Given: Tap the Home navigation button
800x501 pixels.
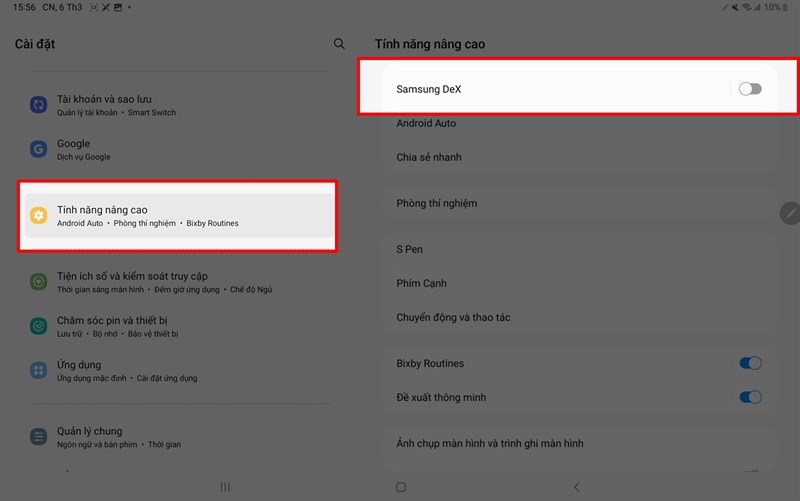Looking at the screenshot, I should (401, 487).
